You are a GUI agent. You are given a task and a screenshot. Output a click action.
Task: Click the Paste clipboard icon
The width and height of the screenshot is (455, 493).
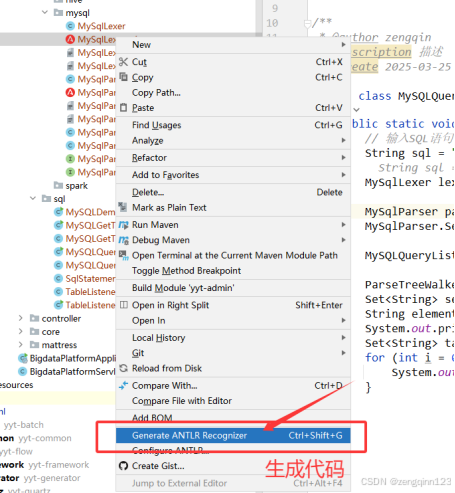pyautogui.click(x=123, y=108)
